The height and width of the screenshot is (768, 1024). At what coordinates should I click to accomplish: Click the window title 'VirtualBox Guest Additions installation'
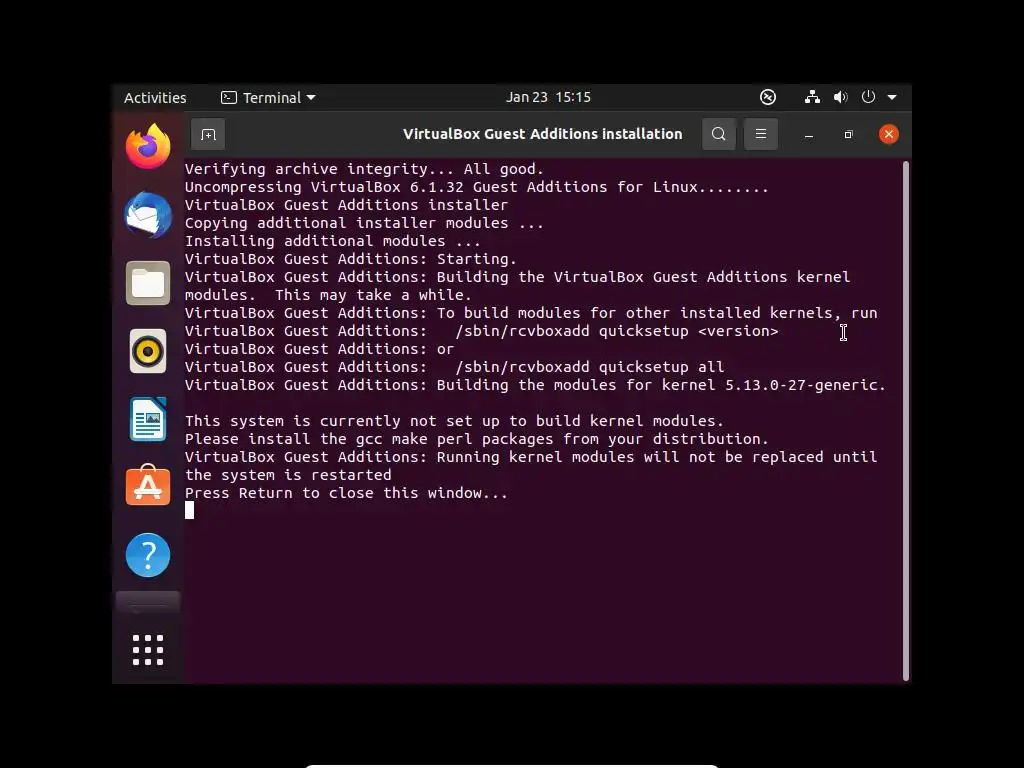coord(543,134)
